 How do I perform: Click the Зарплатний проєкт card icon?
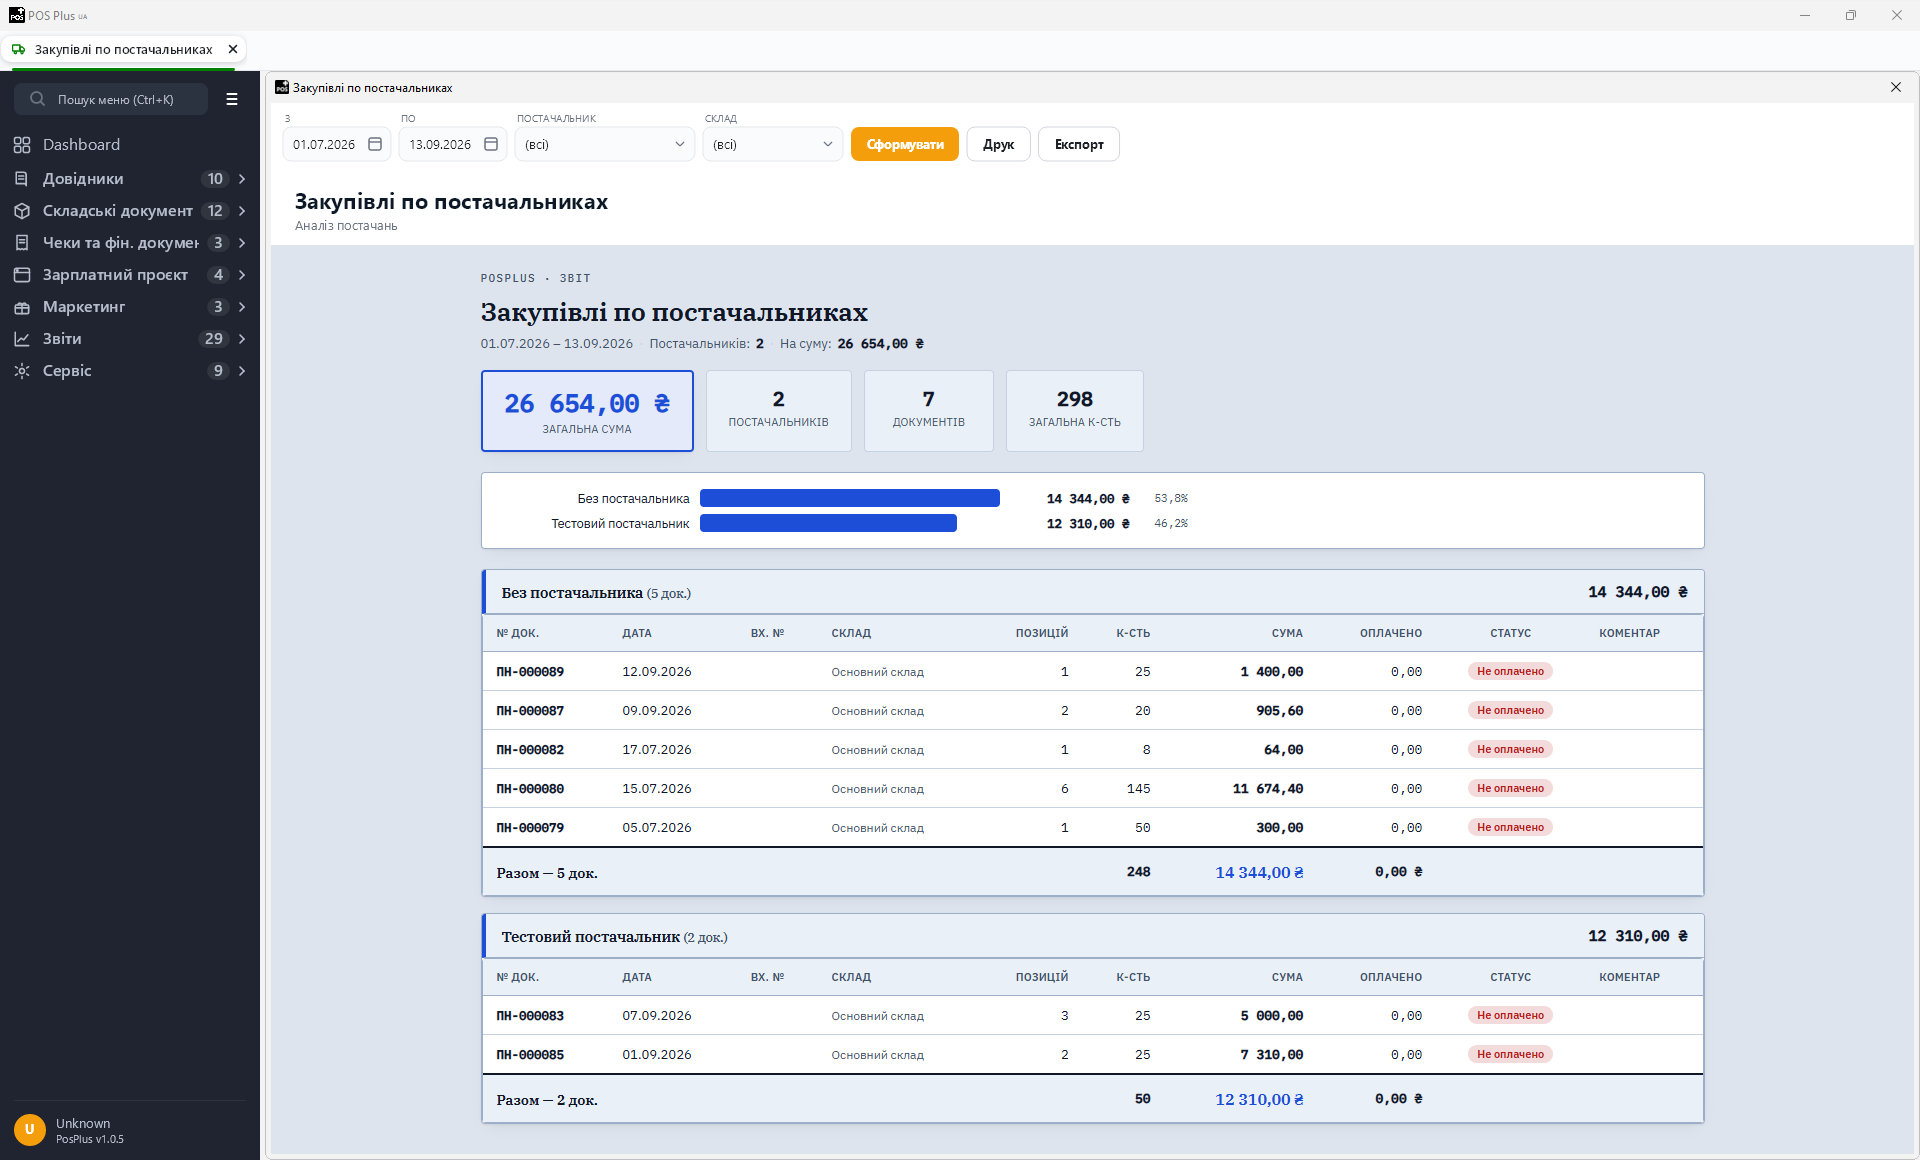tap(22, 275)
